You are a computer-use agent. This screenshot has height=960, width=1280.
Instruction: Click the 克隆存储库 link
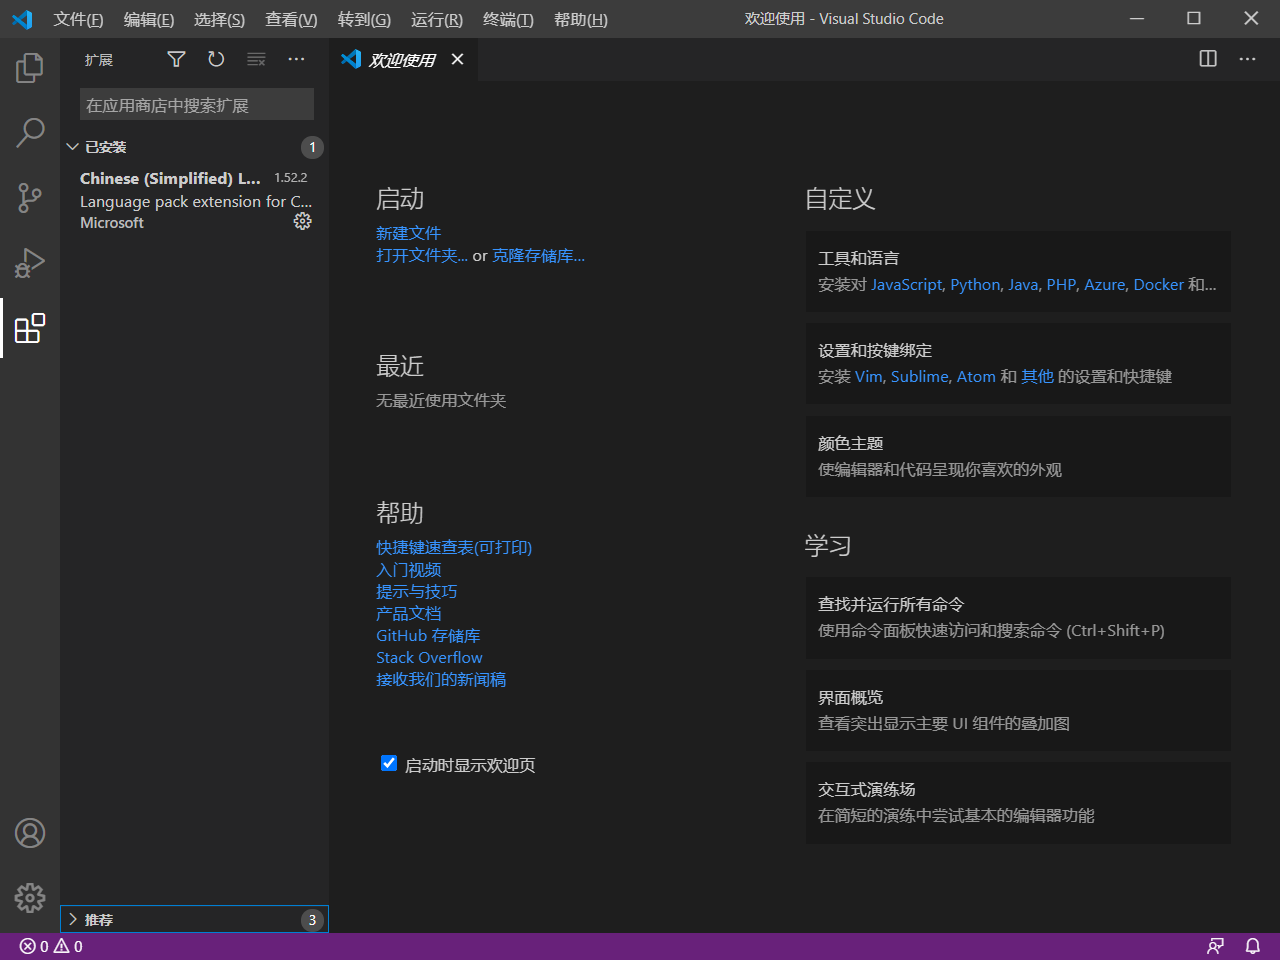coord(538,255)
